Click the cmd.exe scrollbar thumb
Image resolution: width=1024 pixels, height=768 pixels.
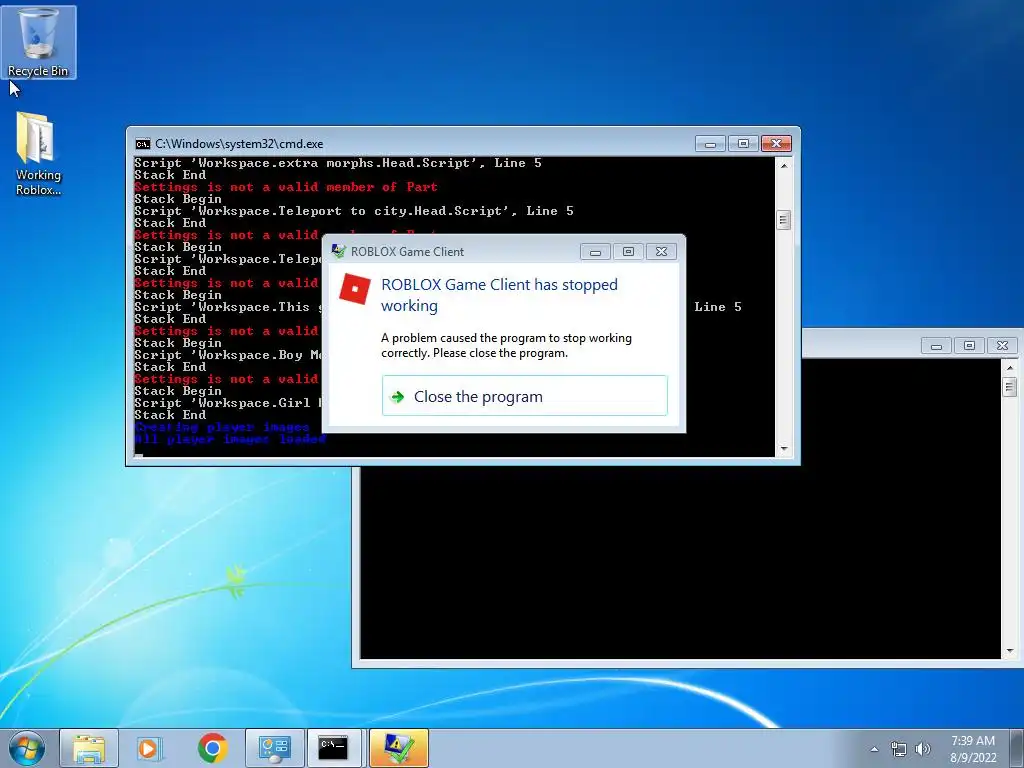point(784,220)
